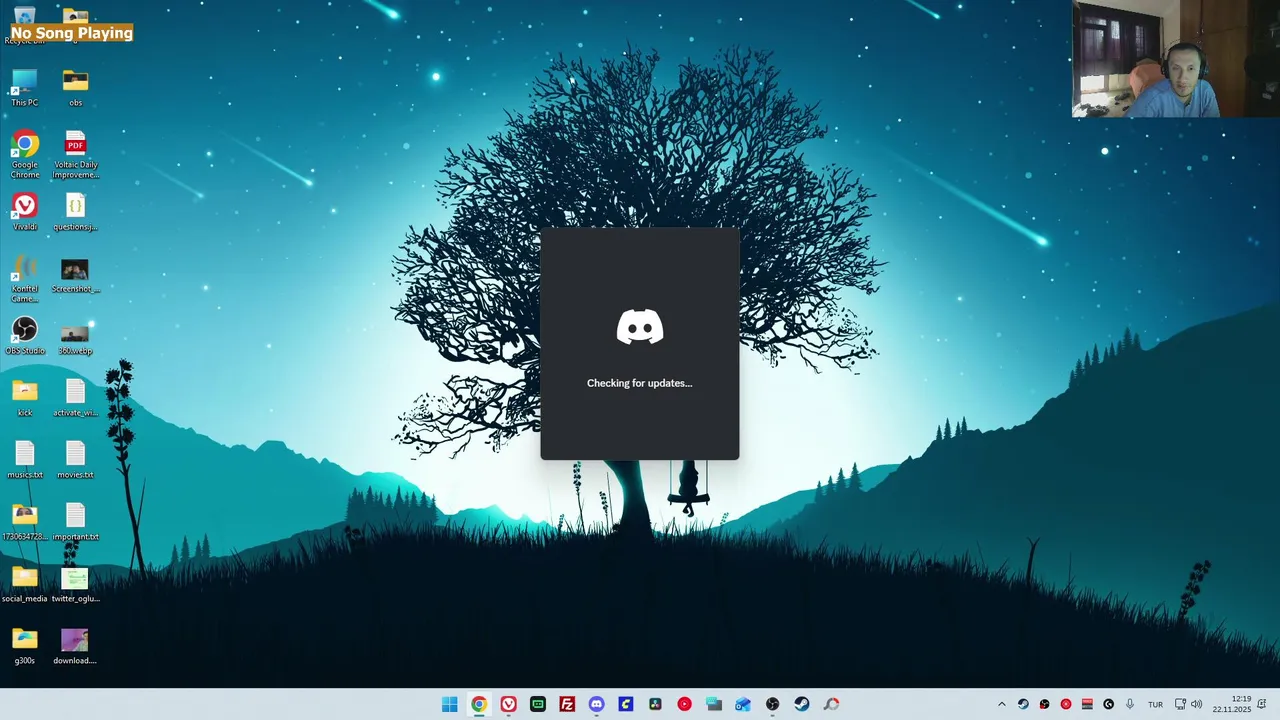Open the volume control in system tray
This screenshot has height=720, width=1280.
tap(1196, 704)
